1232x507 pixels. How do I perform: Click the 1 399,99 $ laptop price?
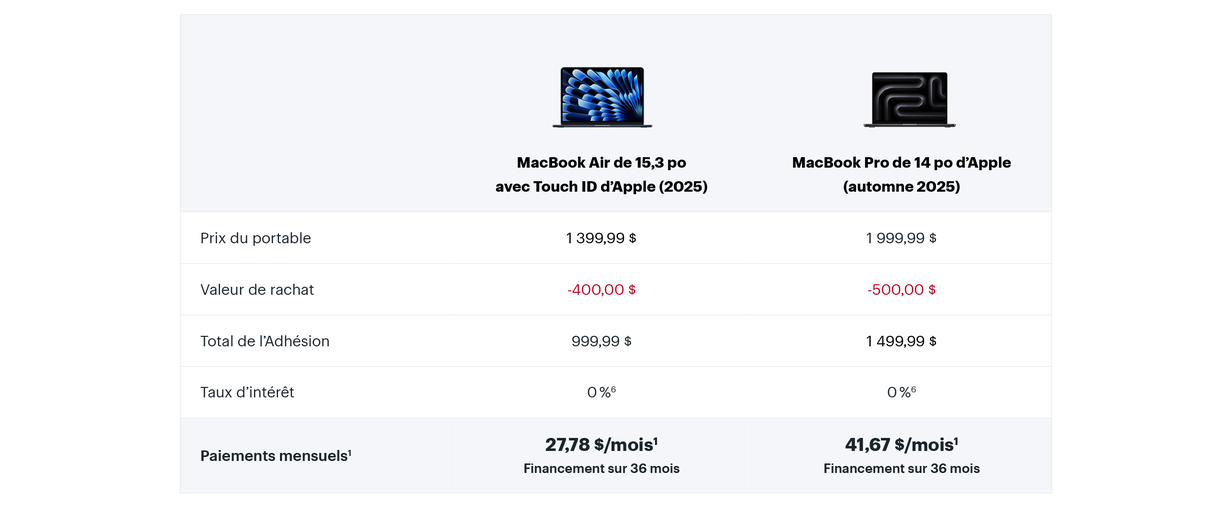pyautogui.click(x=601, y=238)
